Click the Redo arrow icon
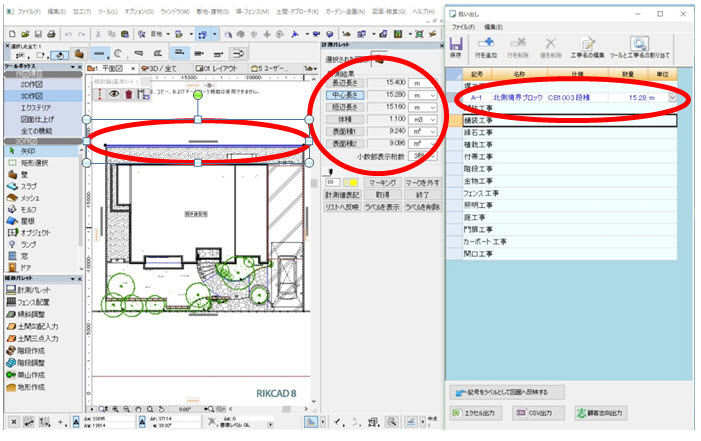This screenshot has width=701, height=441. click(x=81, y=34)
